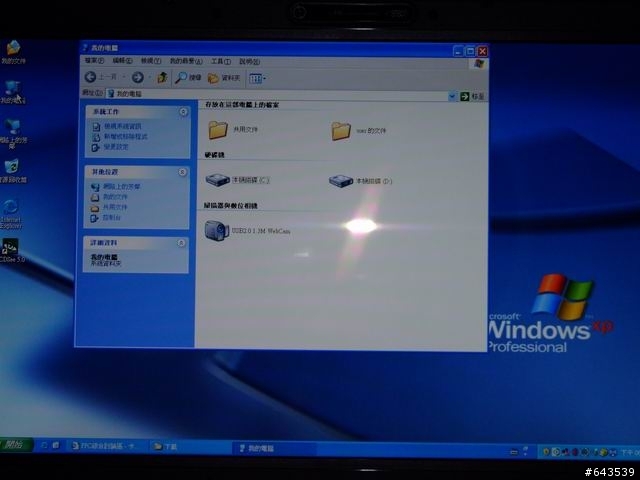The width and height of the screenshot is (640, 480).
Task: Select the 資源回收筒 recycle bin icon
Action: (13, 171)
